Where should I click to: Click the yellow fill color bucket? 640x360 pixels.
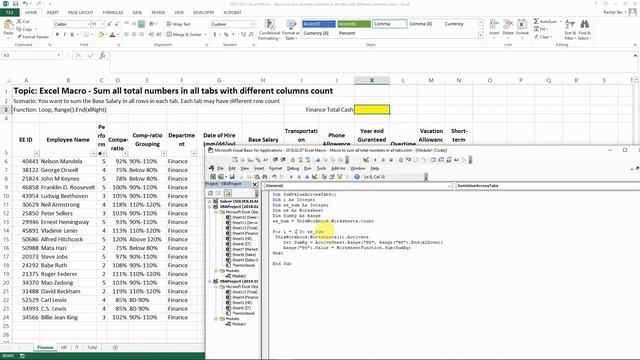101,35
